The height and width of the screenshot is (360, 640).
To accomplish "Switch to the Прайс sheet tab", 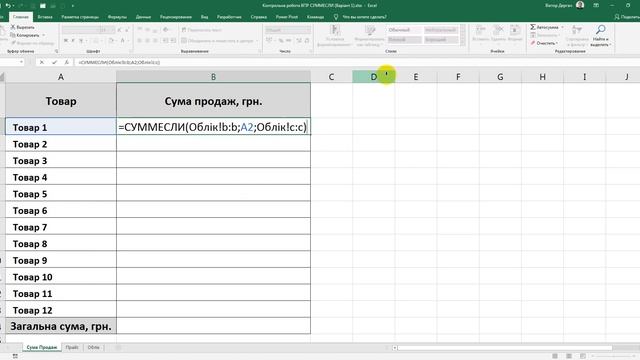I will click(x=72, y=347).
